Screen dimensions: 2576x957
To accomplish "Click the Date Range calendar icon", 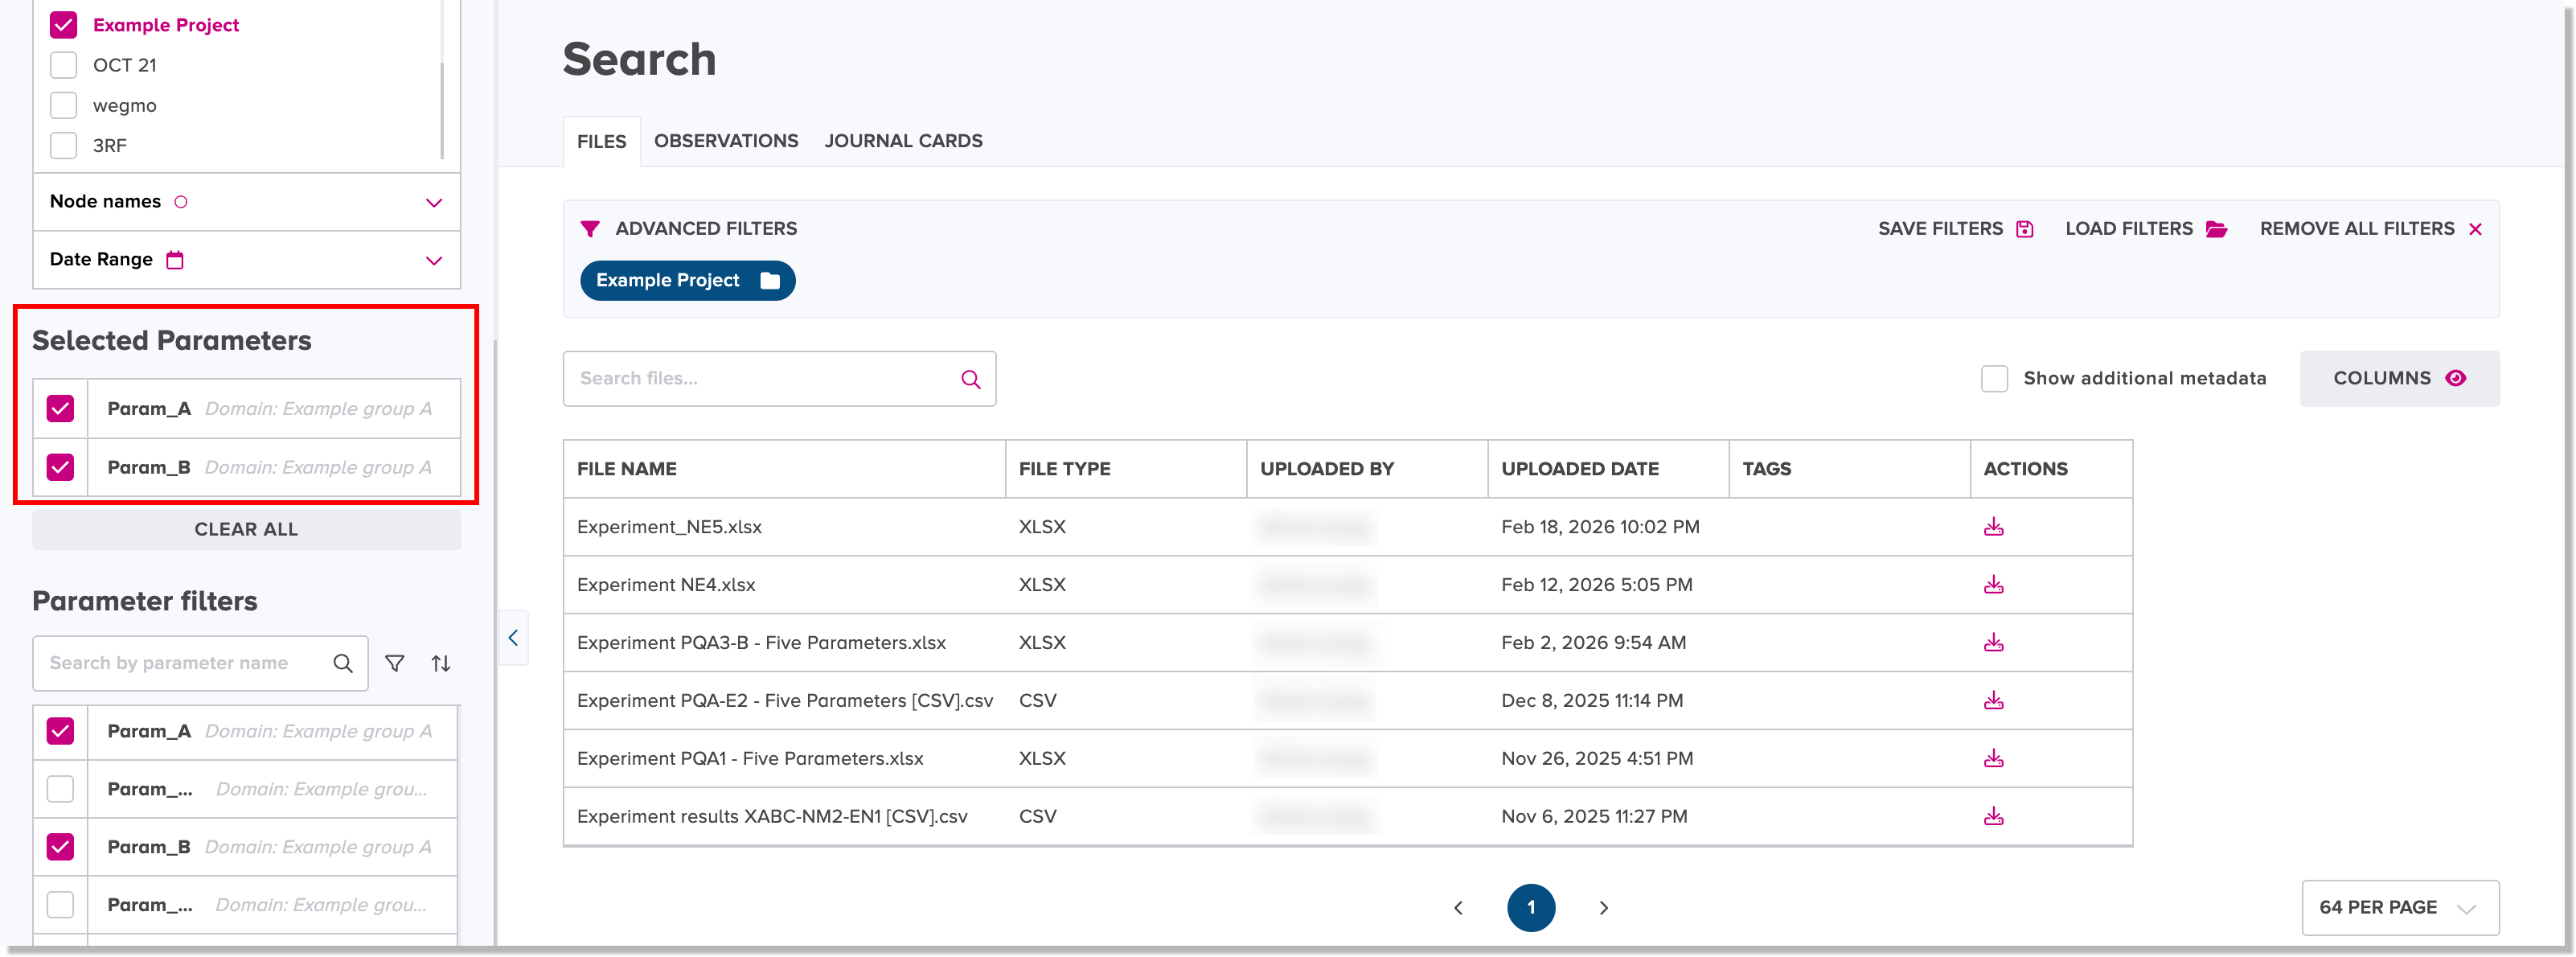I will (x=175, y=260).
